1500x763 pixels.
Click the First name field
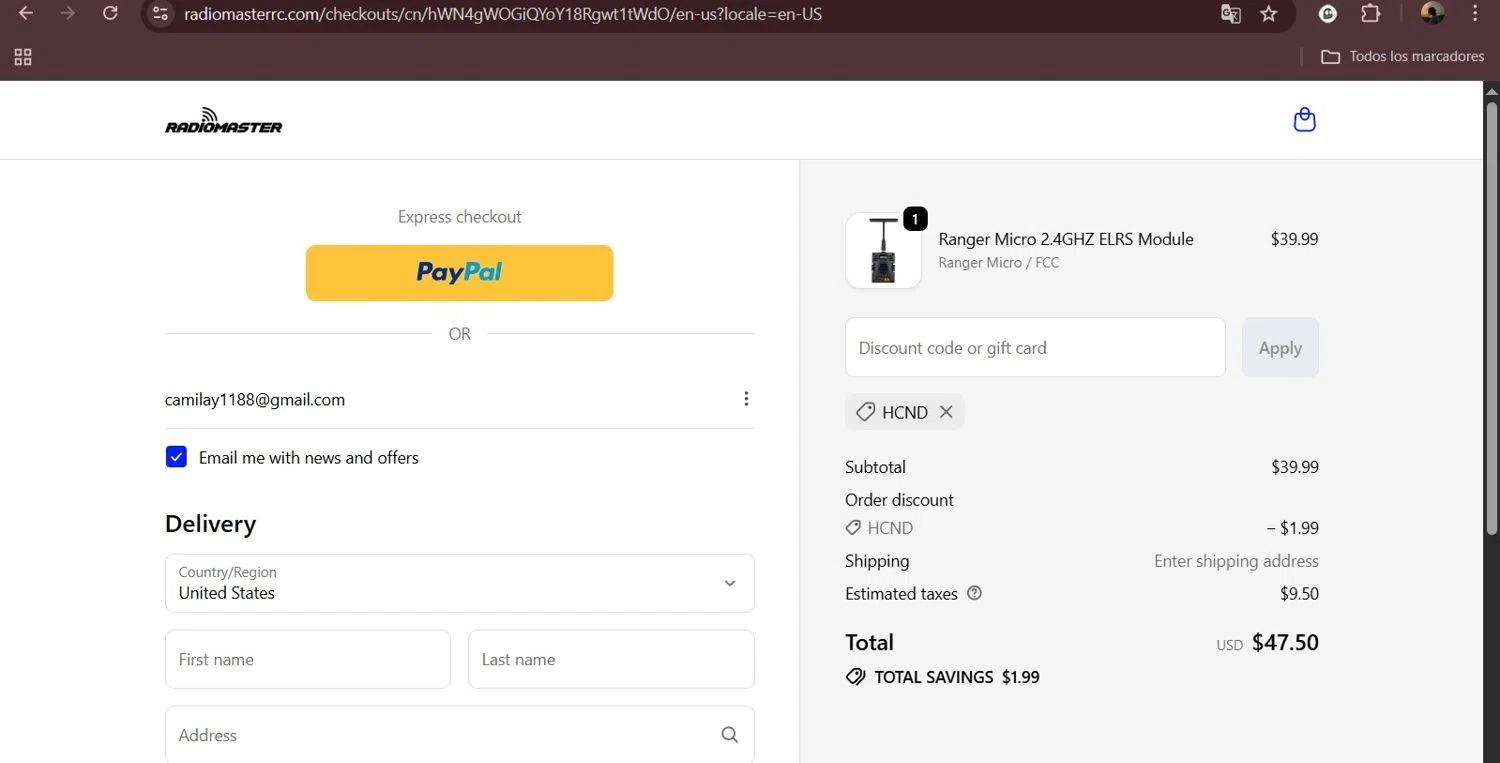[308, 659]
